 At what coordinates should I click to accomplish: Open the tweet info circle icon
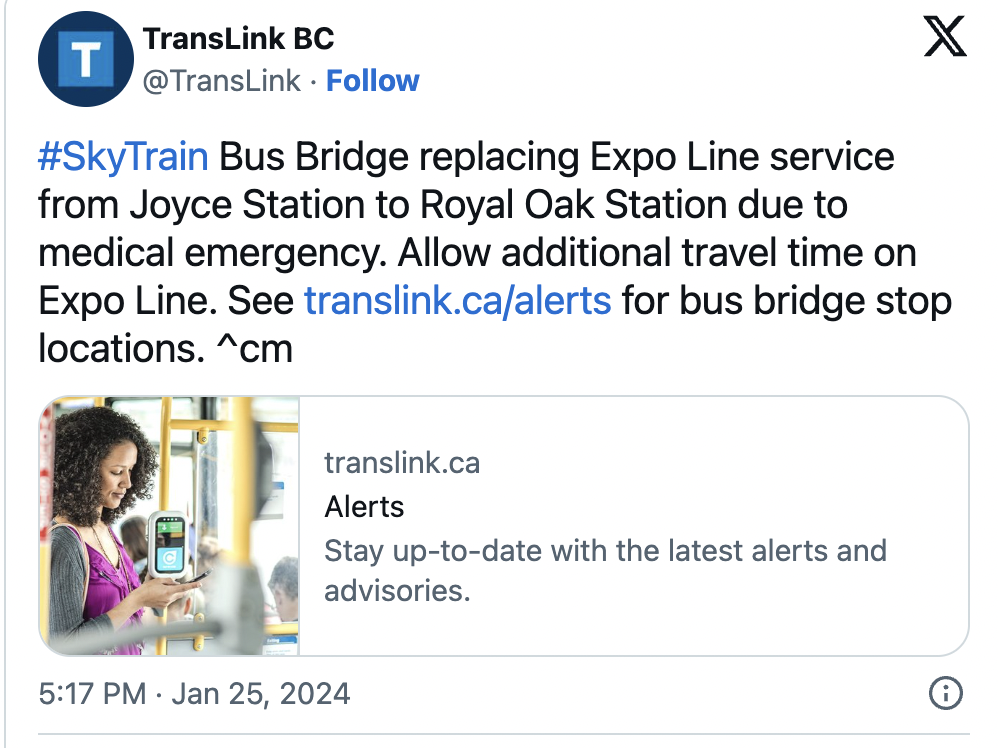(946, 693)
